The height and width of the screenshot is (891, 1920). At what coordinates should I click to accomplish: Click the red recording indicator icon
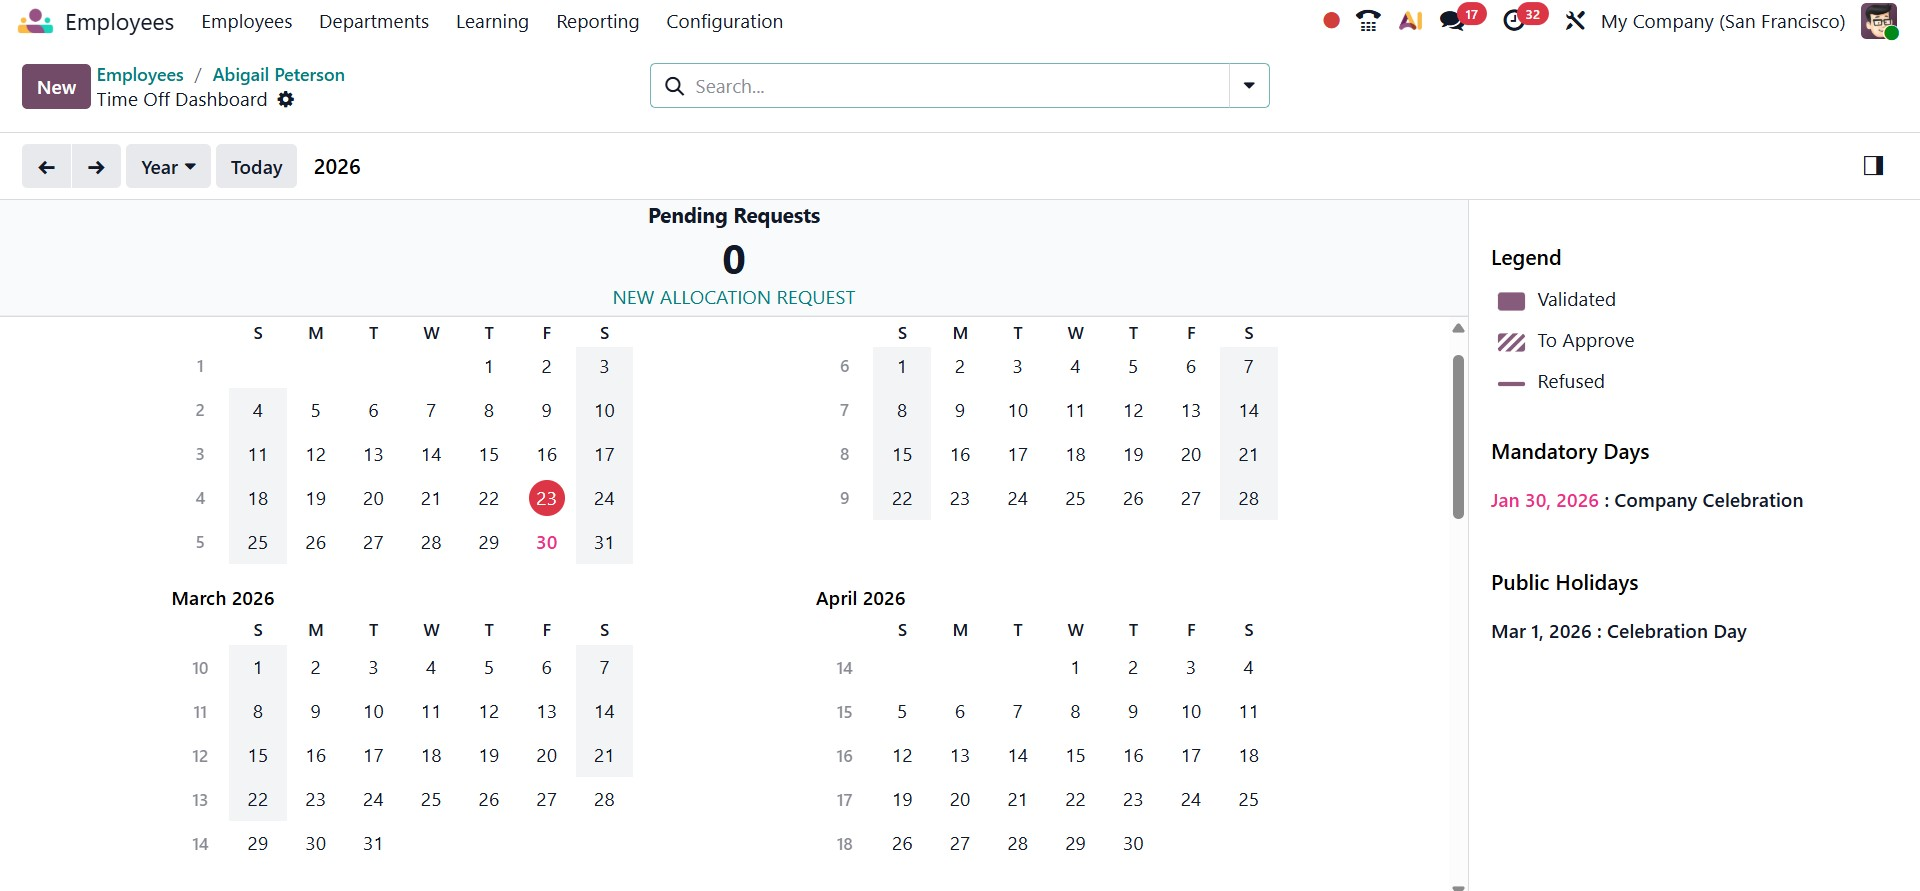pyautogui.click(x=1331, y=20)
